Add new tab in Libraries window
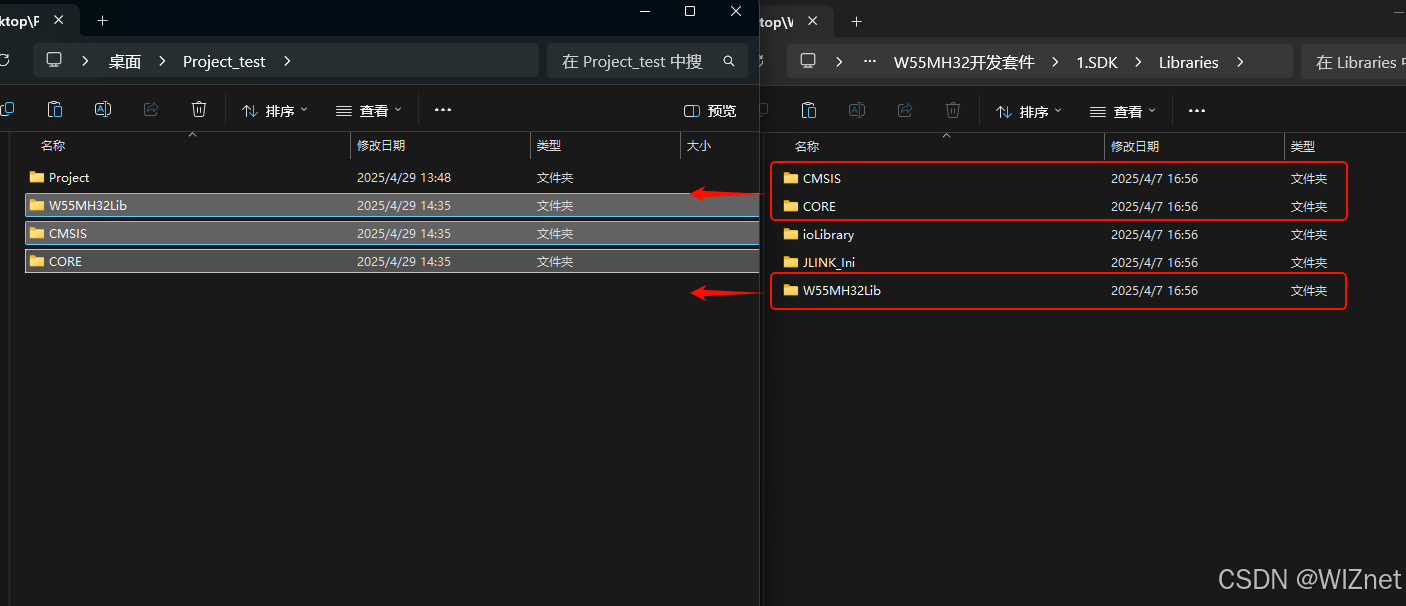1406x606 pixels. (x=856, y=21)
